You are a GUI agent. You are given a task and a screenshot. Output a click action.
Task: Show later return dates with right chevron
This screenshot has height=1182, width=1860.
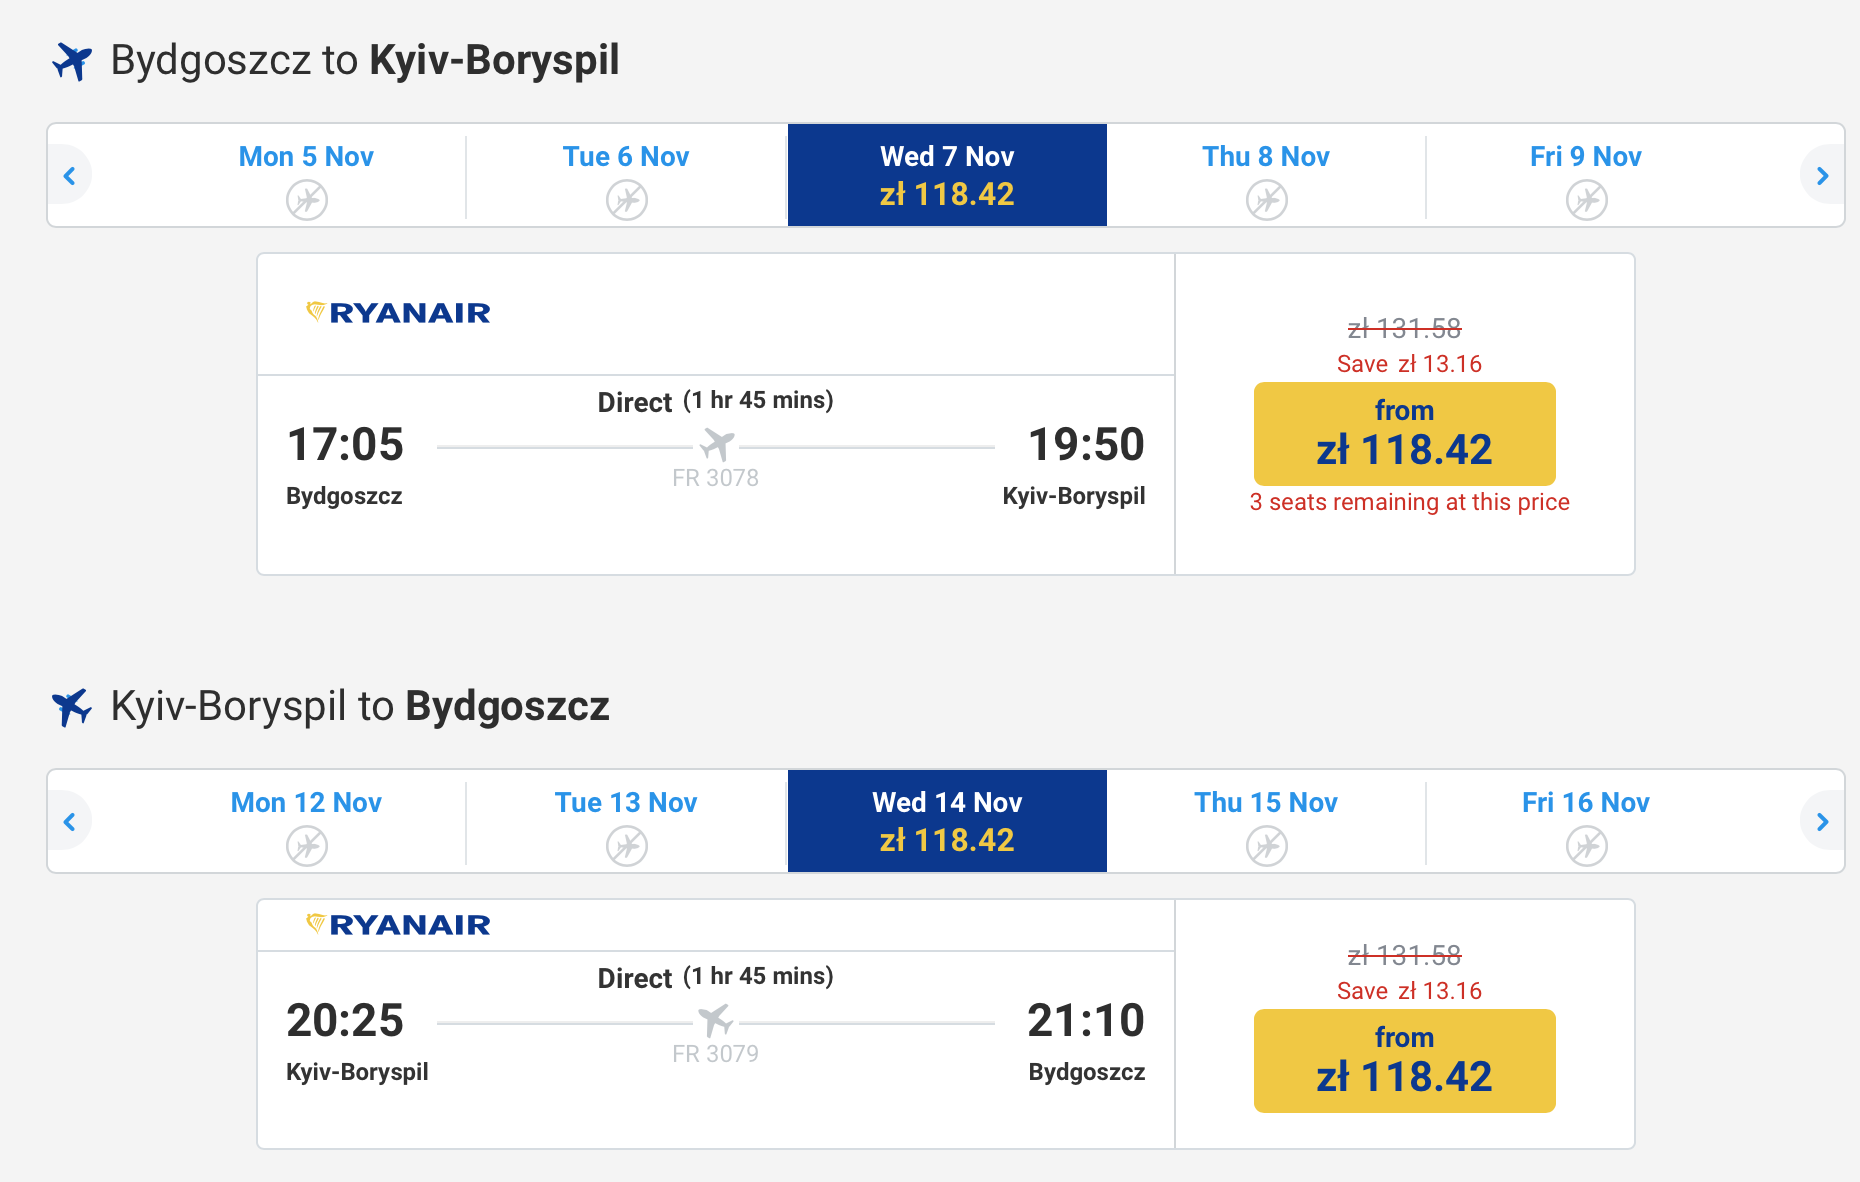[x=1822, y=822]
